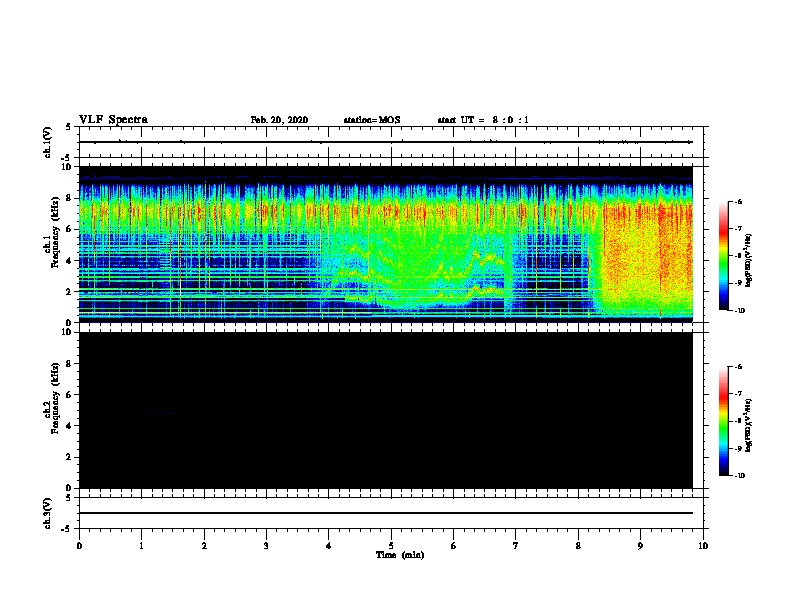Viewport: 792px width, 612px height.
Task: Select the ch.1 "Frequency (kHz)" axis label
Action: [x=55, y=232]
